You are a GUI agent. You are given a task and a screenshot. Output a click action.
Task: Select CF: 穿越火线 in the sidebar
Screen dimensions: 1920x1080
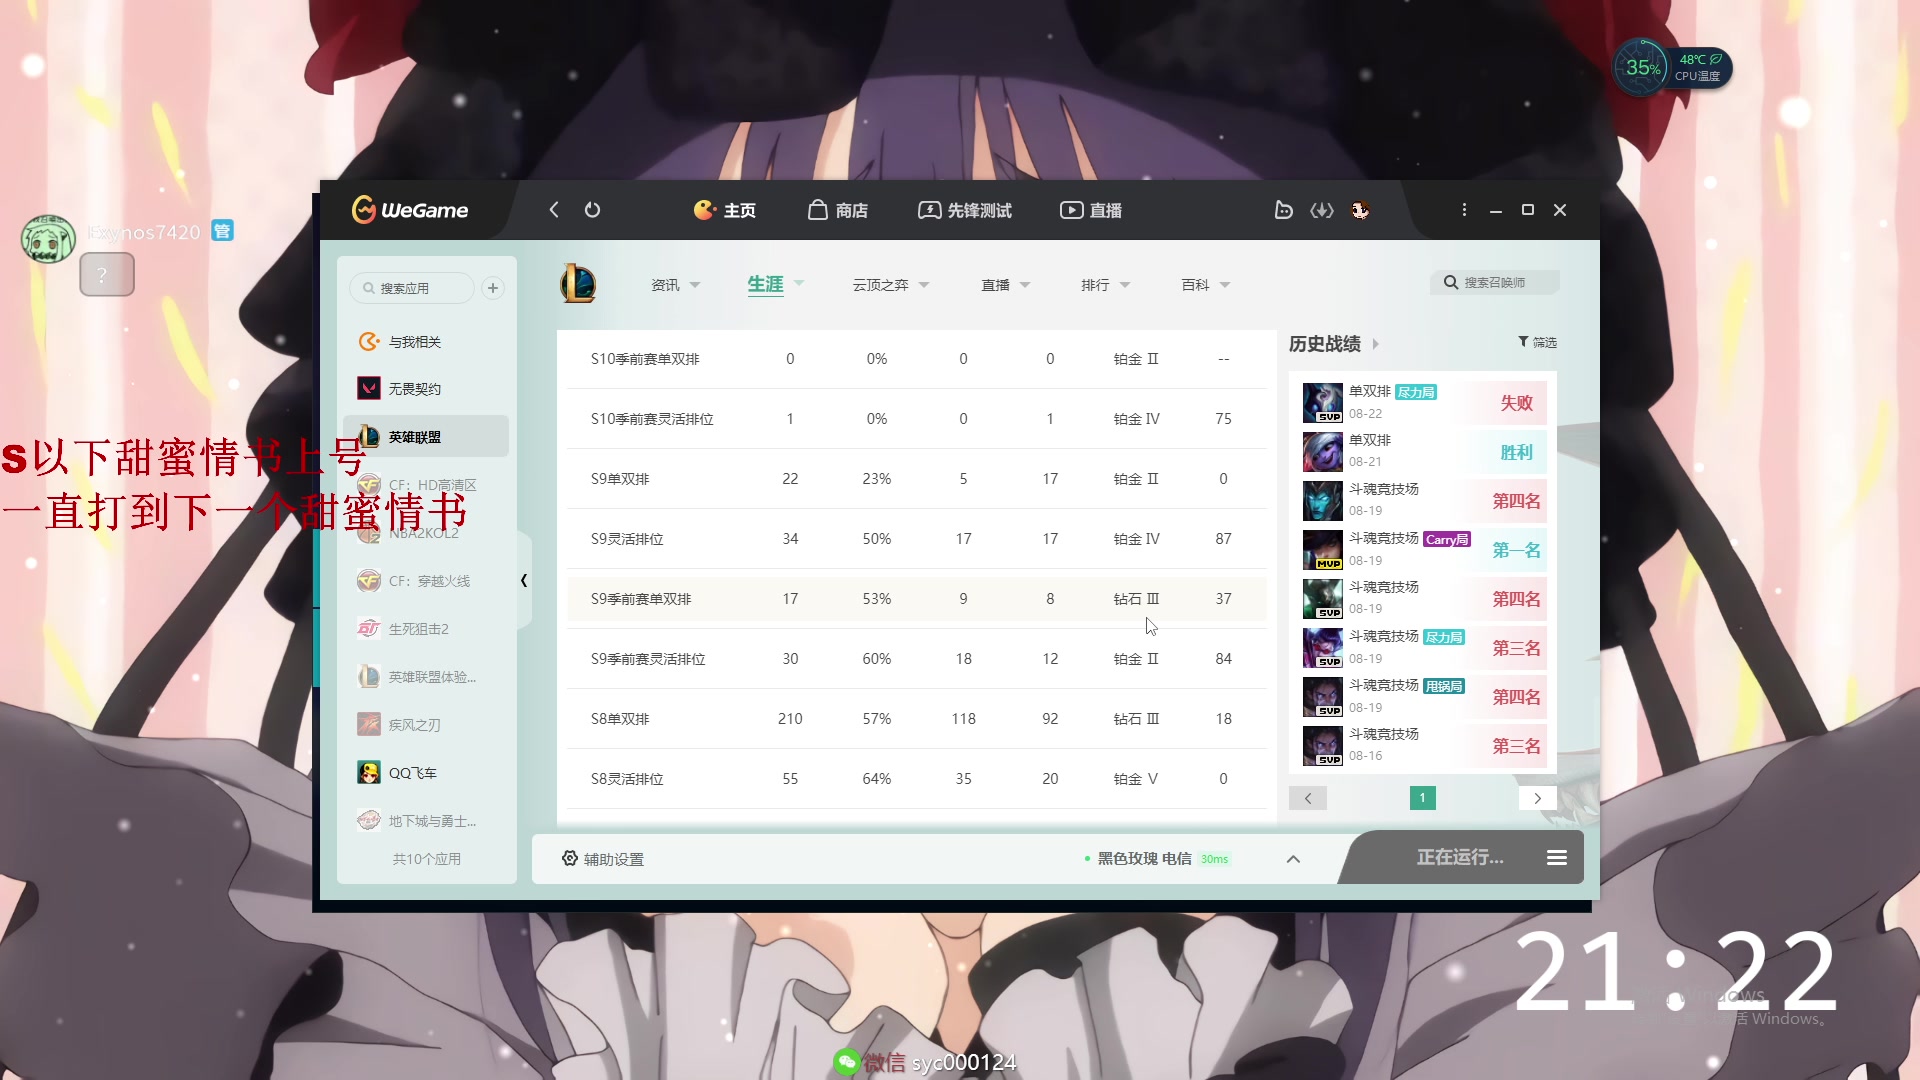click(426, 581)
